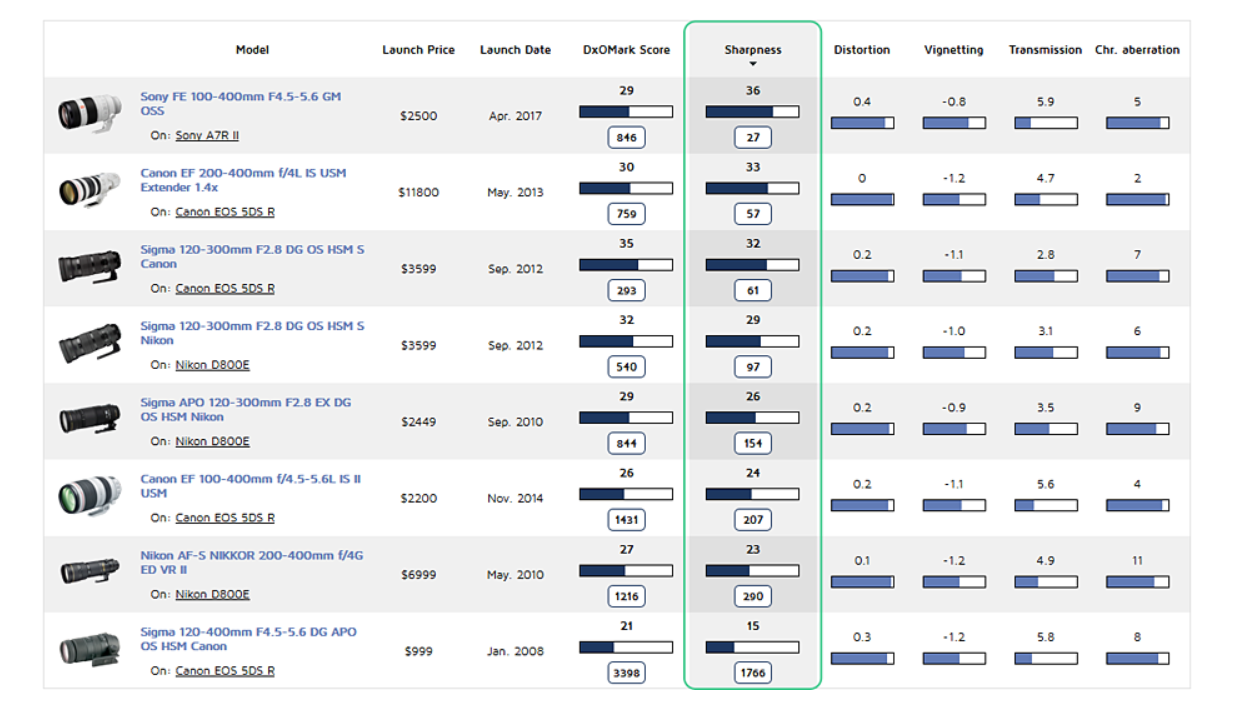Click the Apr. 2017 launch date
This screenshot has height=706, width=1252.
[515, 116]
